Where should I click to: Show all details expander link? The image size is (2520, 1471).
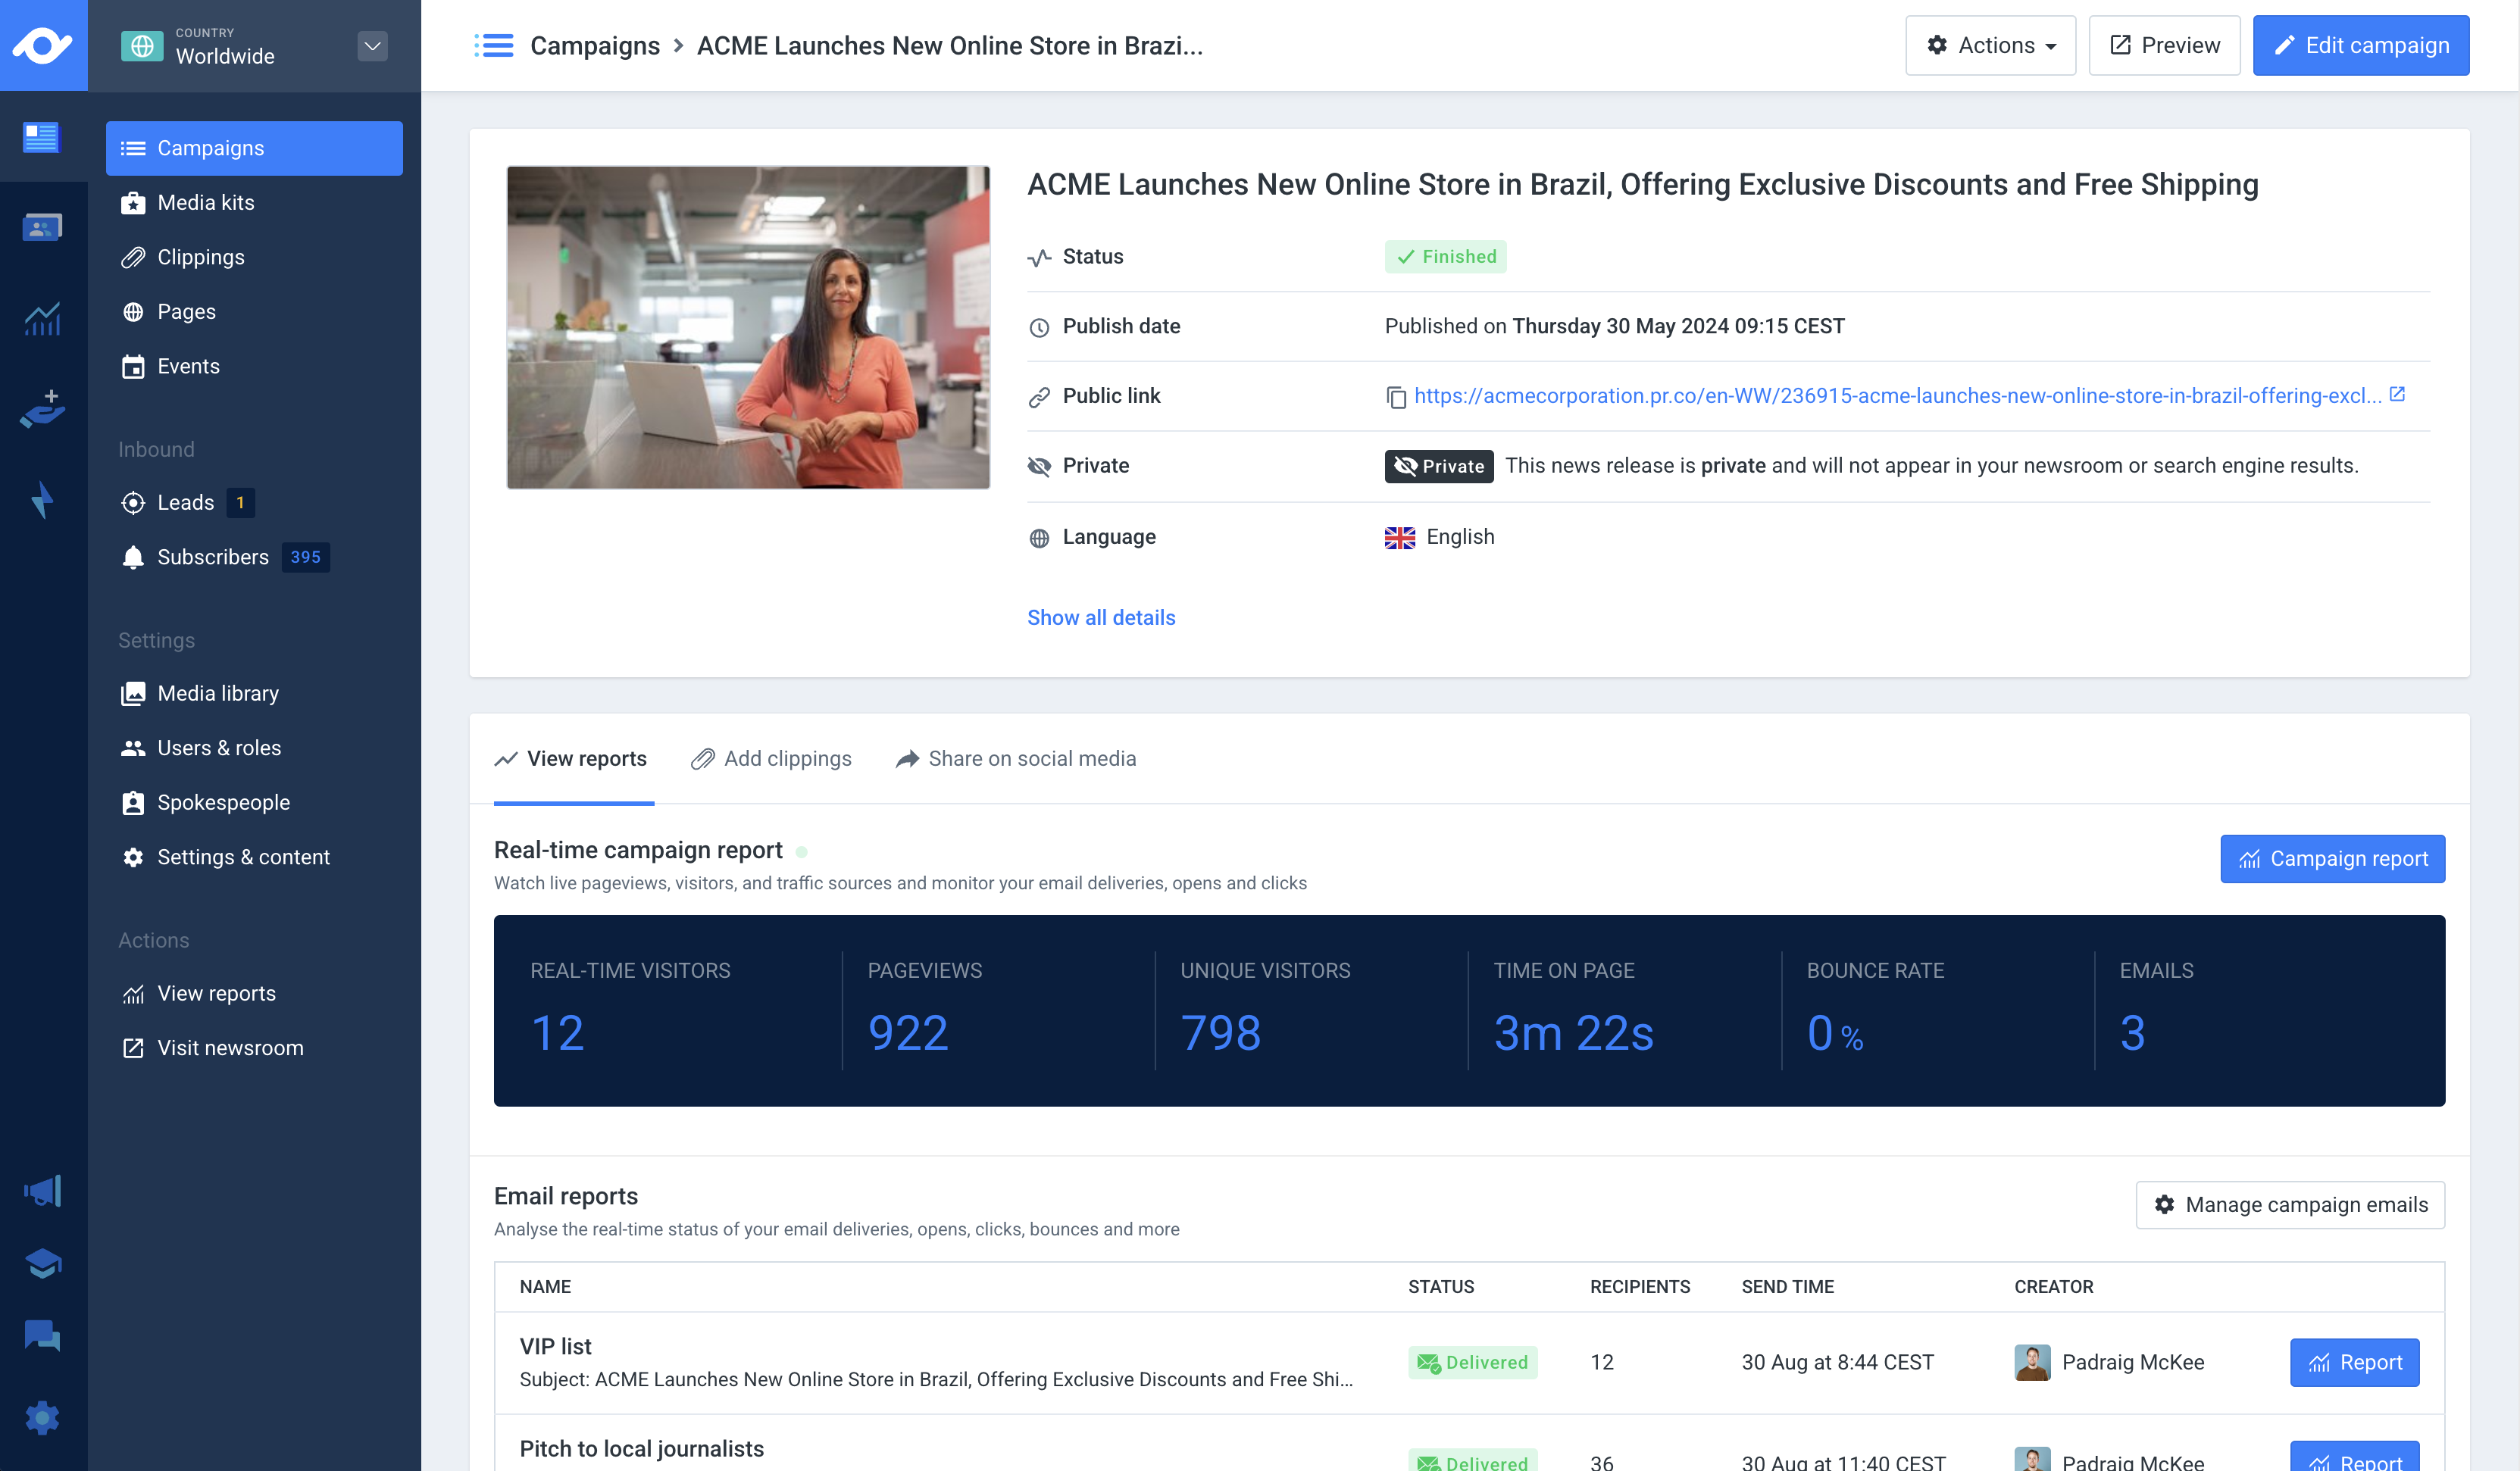click(x=1102, y=617)
